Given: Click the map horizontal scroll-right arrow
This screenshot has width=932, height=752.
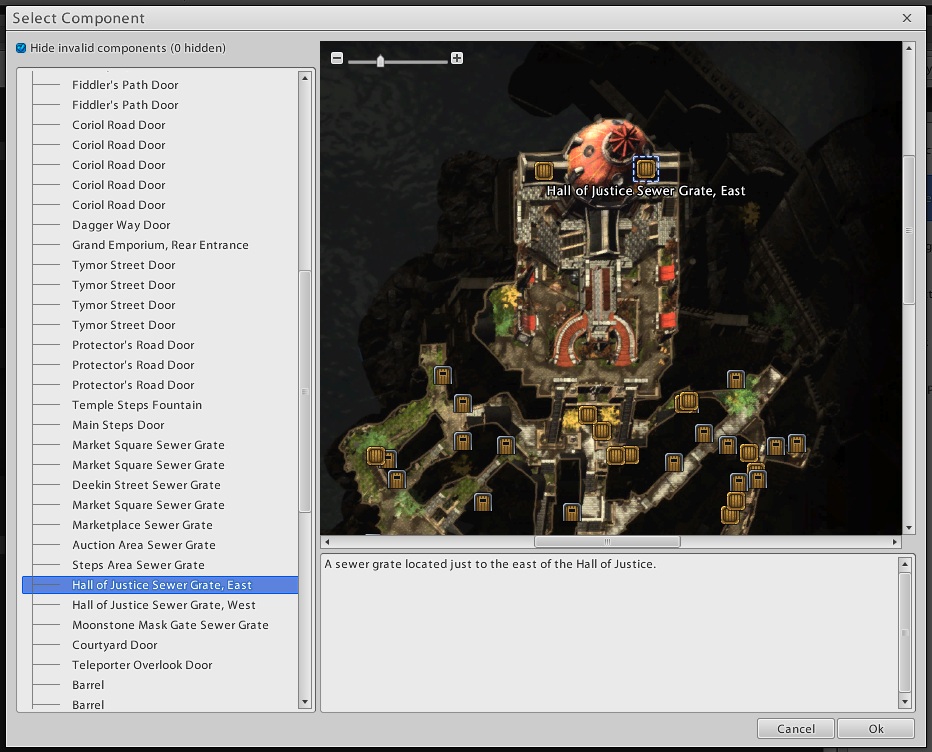Looking at the screenshot, I should 895,542.
